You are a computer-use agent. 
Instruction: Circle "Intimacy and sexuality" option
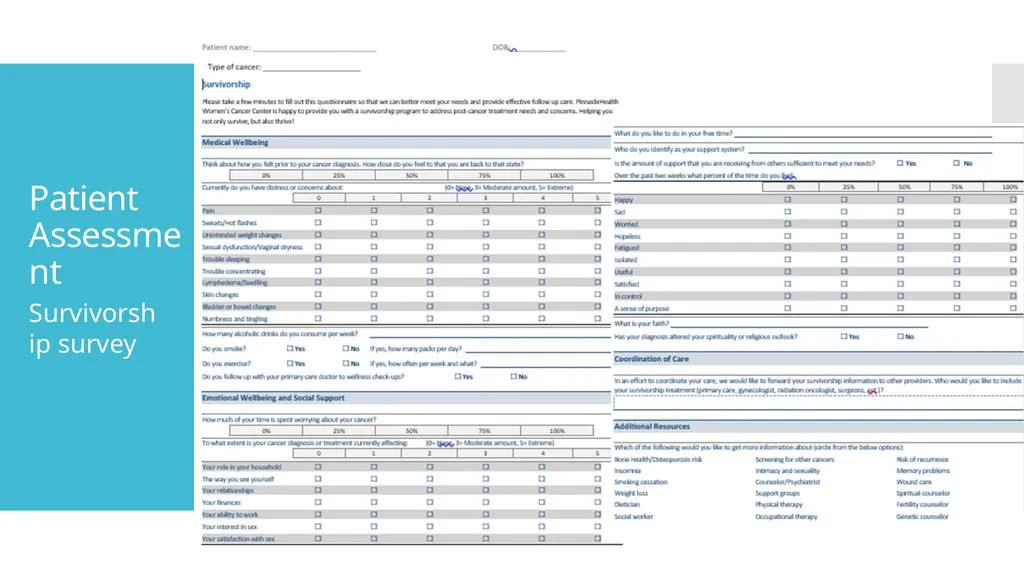click(x=787, y=470)
